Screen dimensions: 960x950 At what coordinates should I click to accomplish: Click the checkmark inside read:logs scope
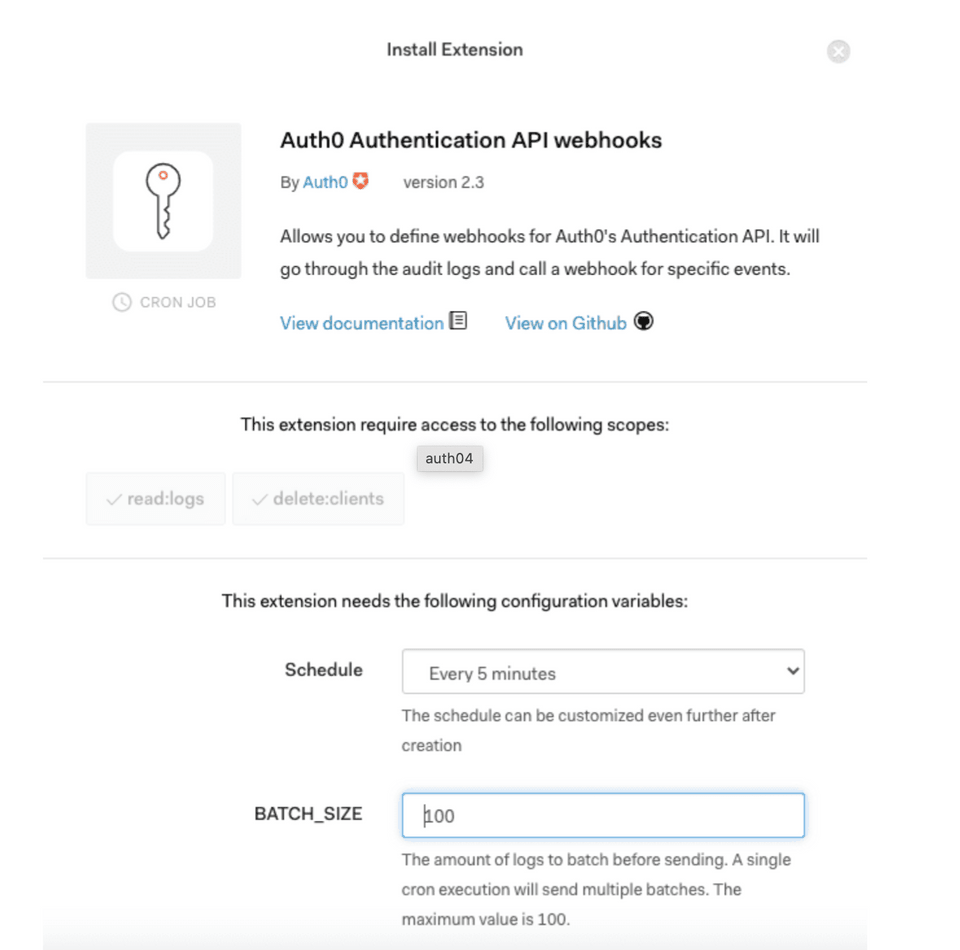113,497
